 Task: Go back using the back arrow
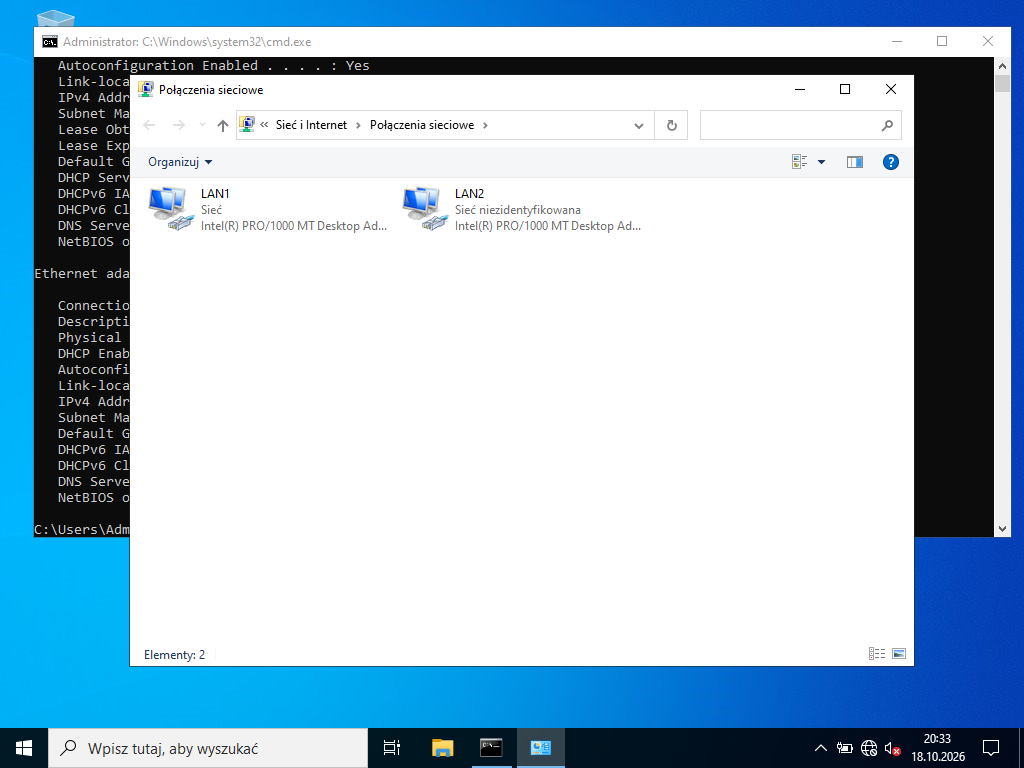[150, 125]
